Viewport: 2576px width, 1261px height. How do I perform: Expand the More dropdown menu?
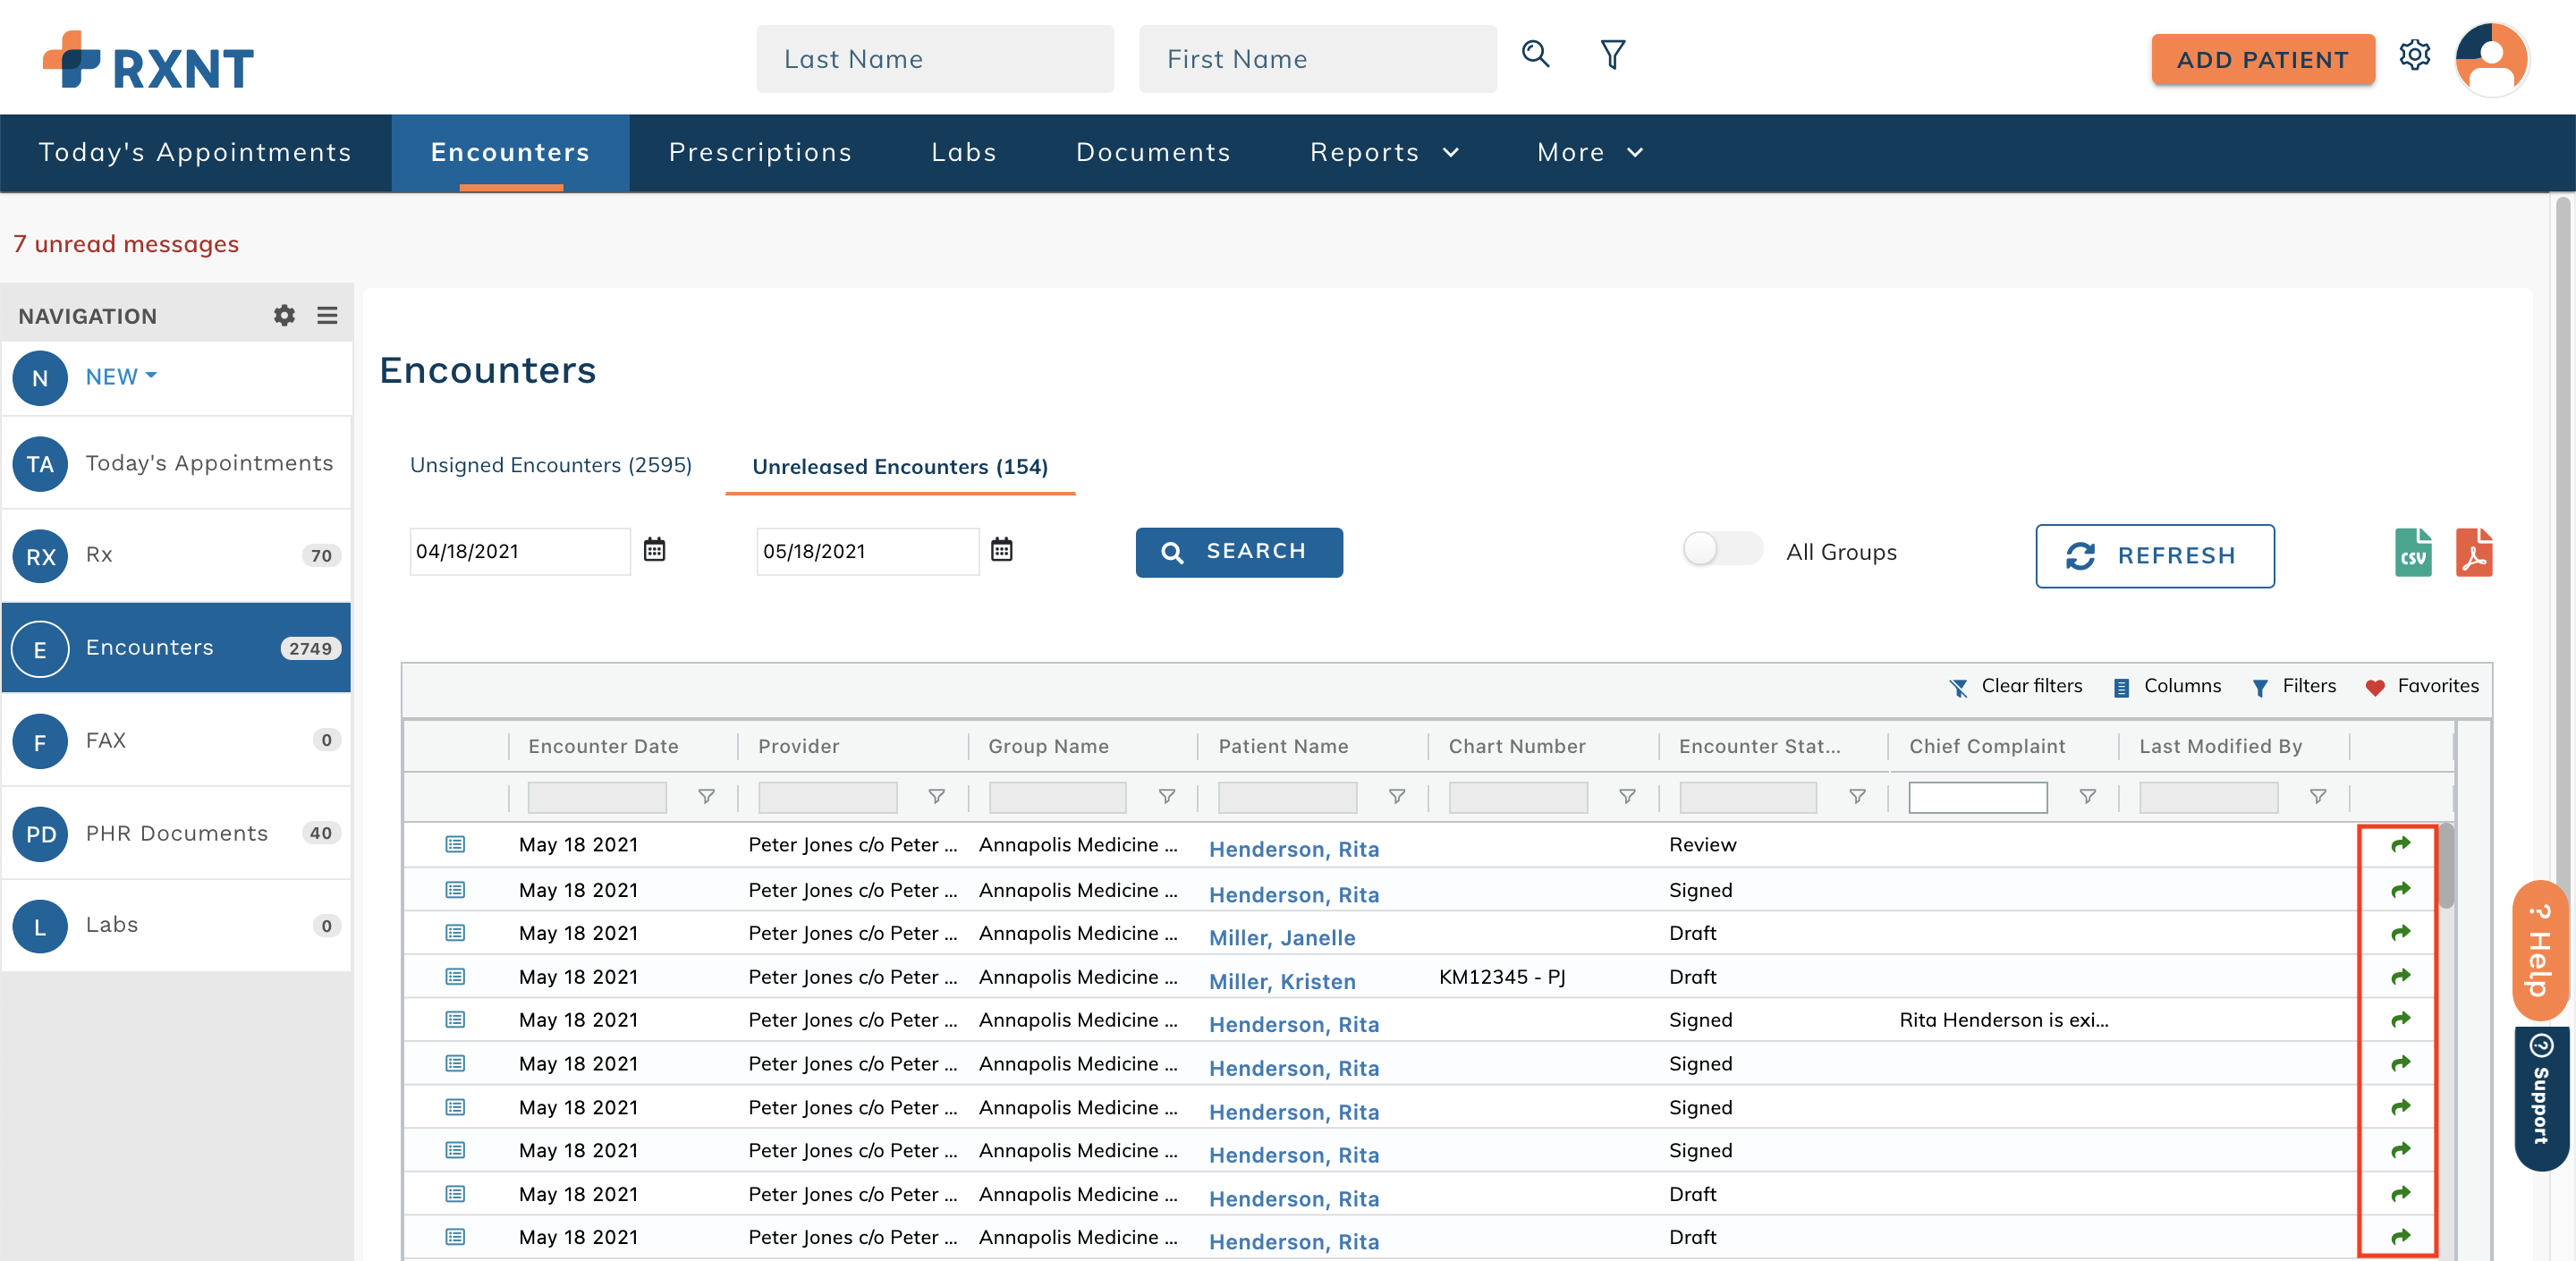coord(1590,153)
